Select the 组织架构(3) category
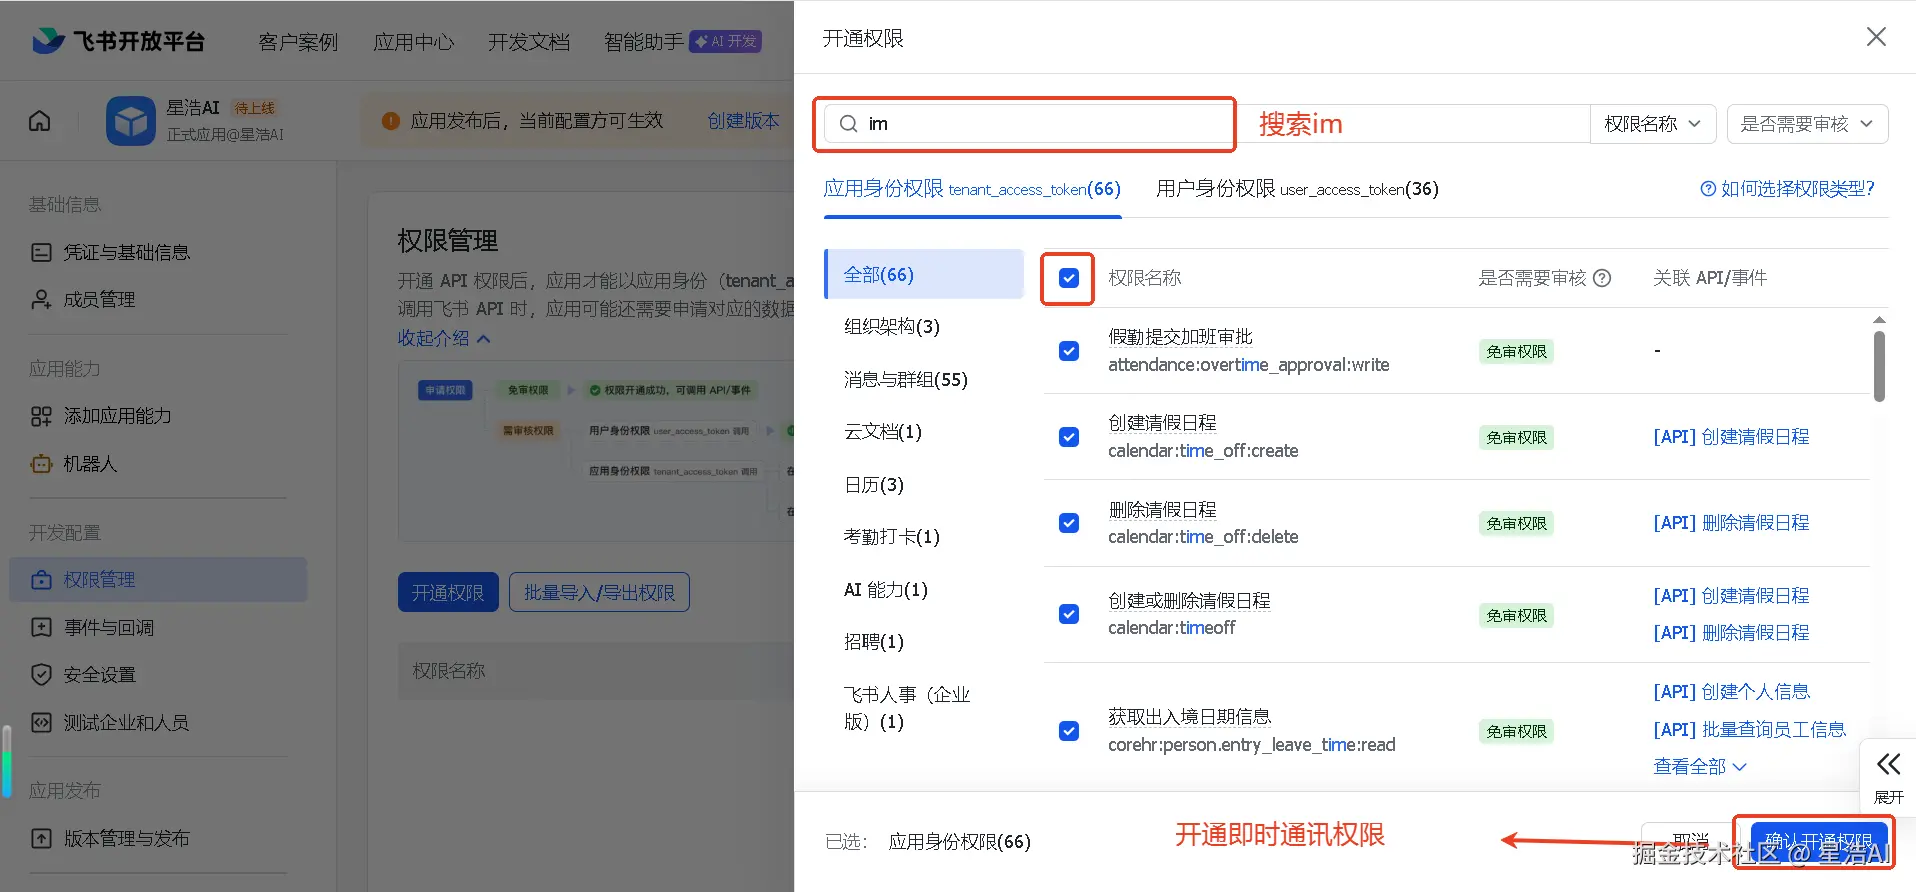The width and height of the screenshot is (1916, 892). pos(892,327)
